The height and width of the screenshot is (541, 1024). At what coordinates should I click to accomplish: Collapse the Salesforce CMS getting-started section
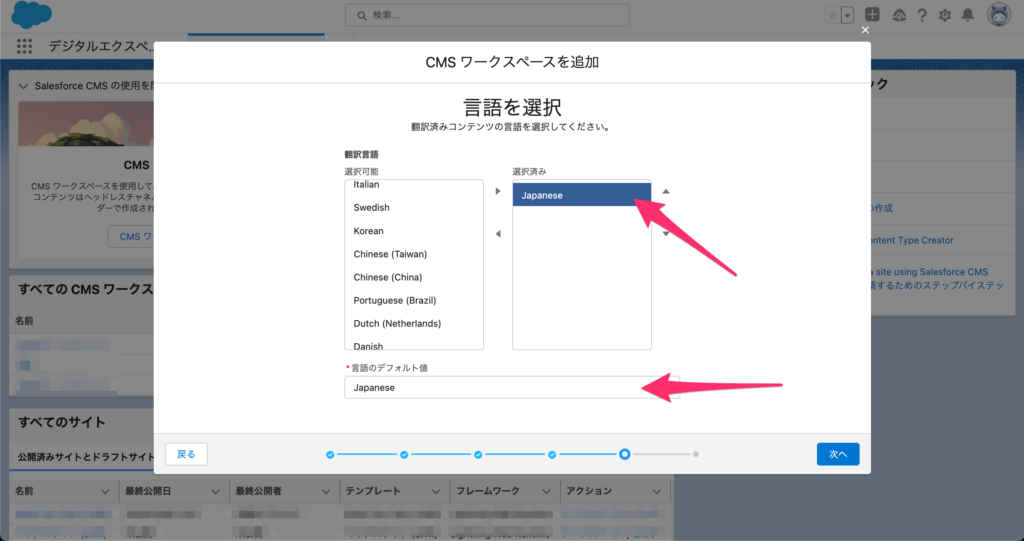click(x=24, y=86)
